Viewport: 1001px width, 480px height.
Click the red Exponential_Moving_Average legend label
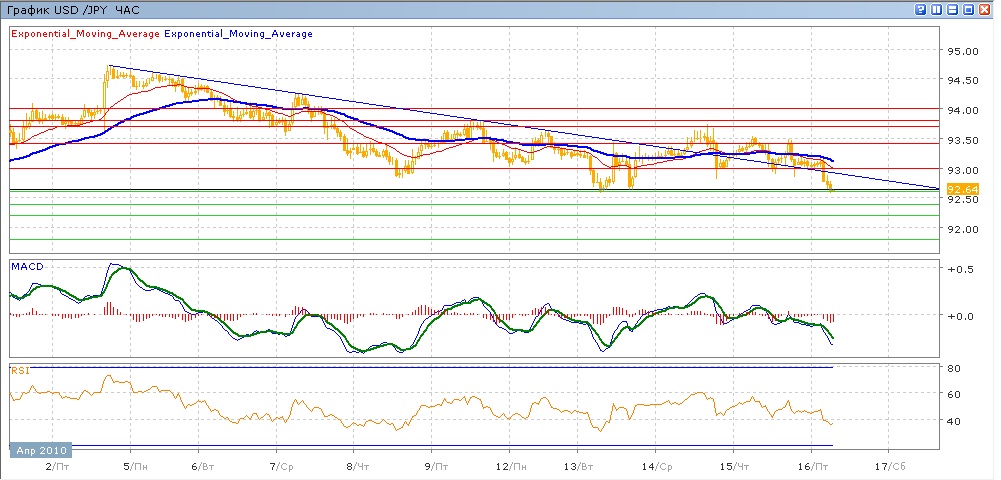pyautogui.click(x=85, y=34)
